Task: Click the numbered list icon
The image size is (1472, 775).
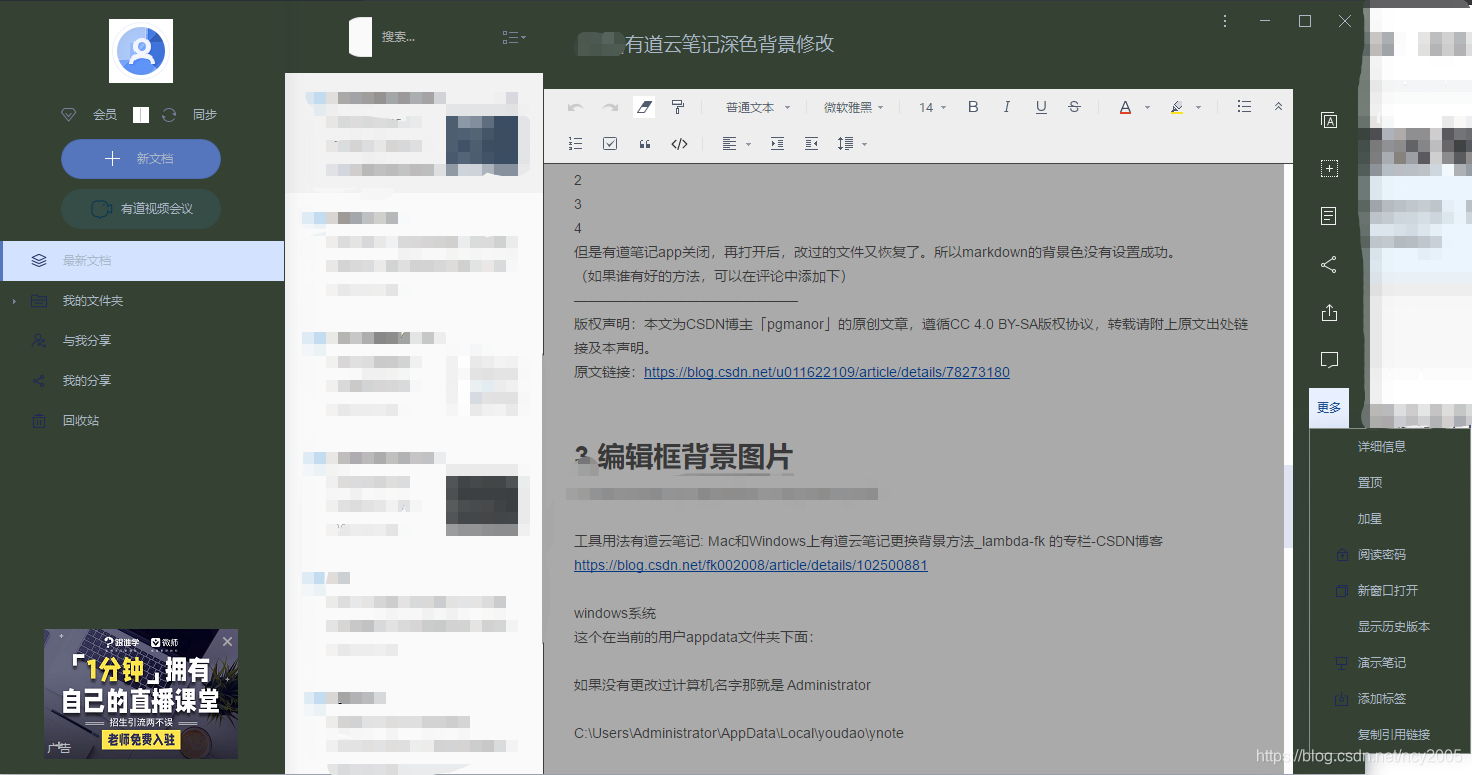Action: pos(575,143)
